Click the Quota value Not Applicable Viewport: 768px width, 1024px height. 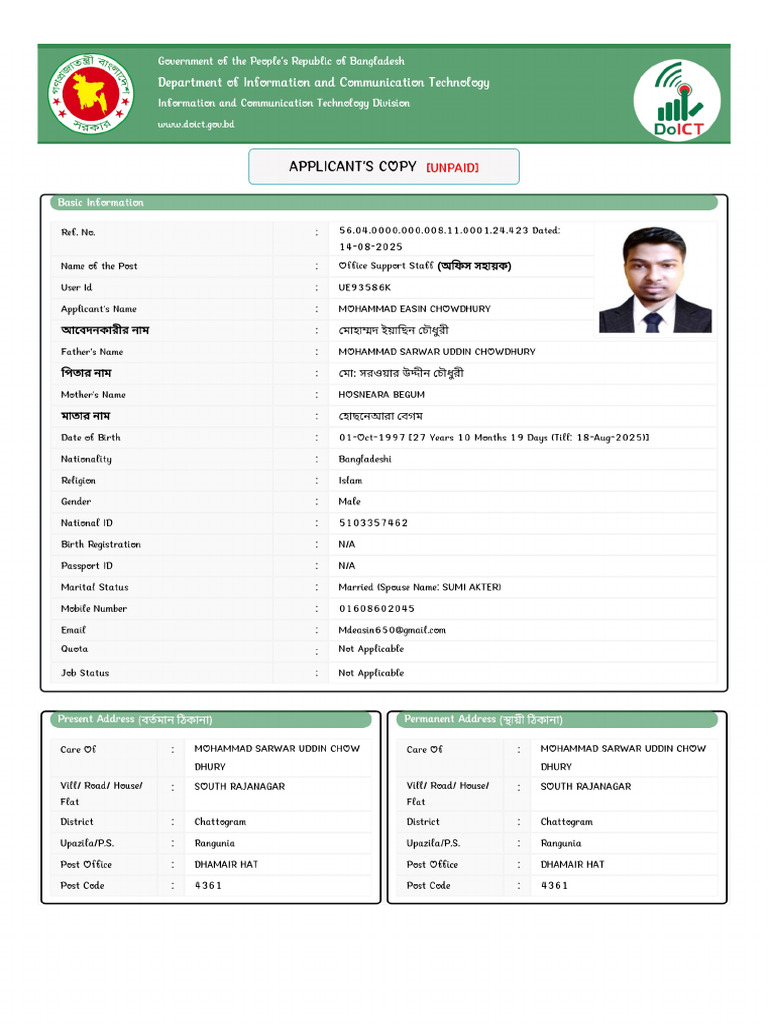click(x=371, y=649)
